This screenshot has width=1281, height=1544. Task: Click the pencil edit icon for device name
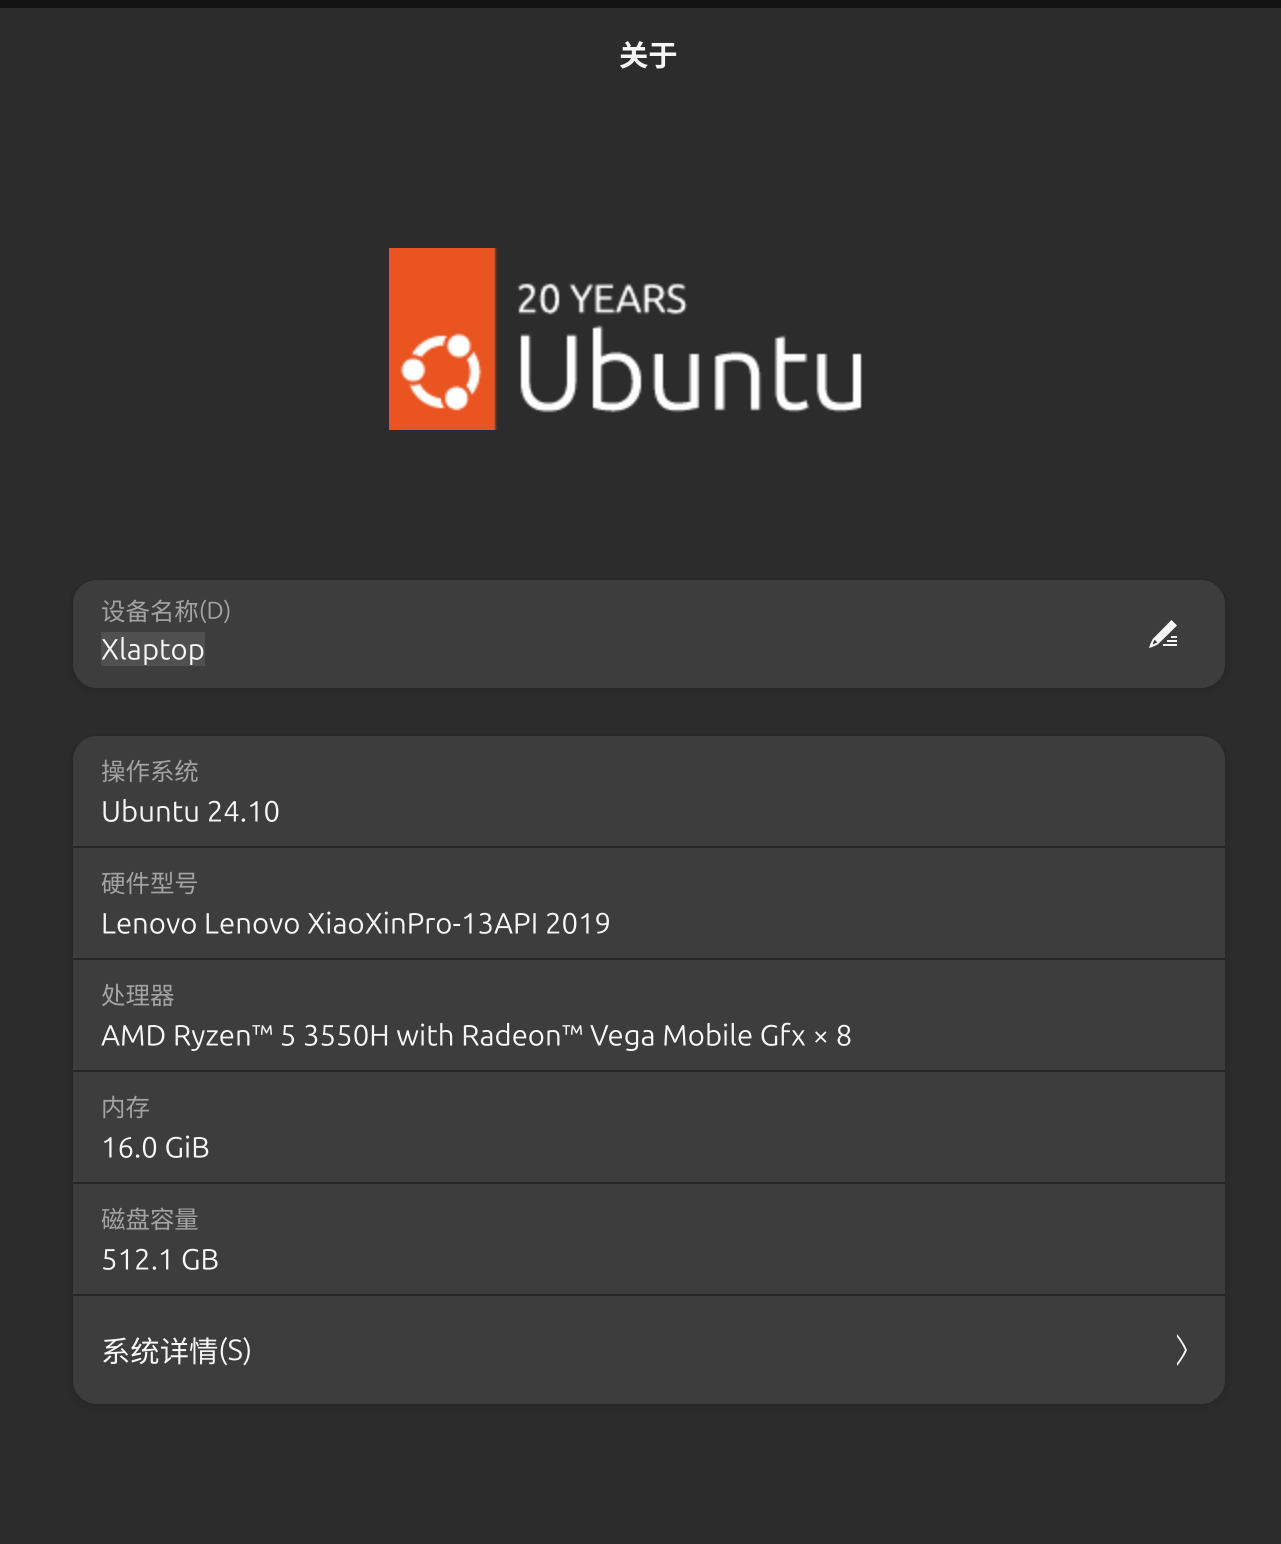click(x=1163, y=635)
